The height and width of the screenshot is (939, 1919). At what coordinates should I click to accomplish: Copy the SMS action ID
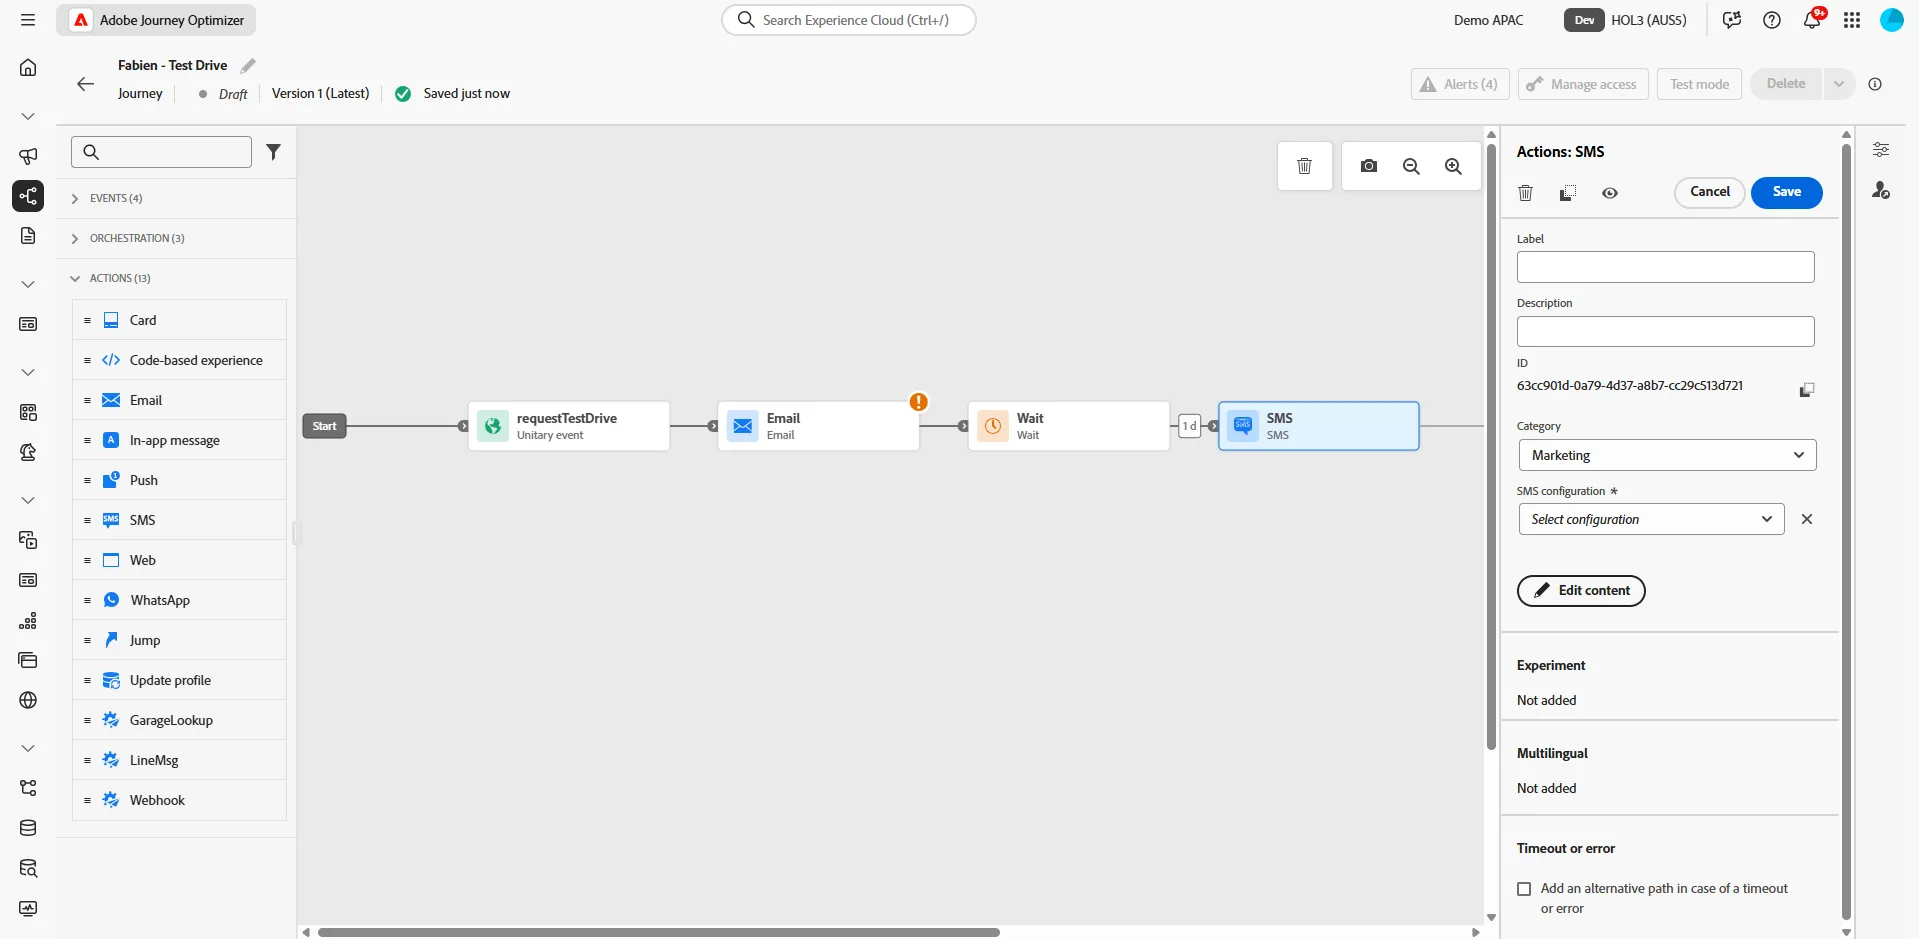tap(1806, 389)
